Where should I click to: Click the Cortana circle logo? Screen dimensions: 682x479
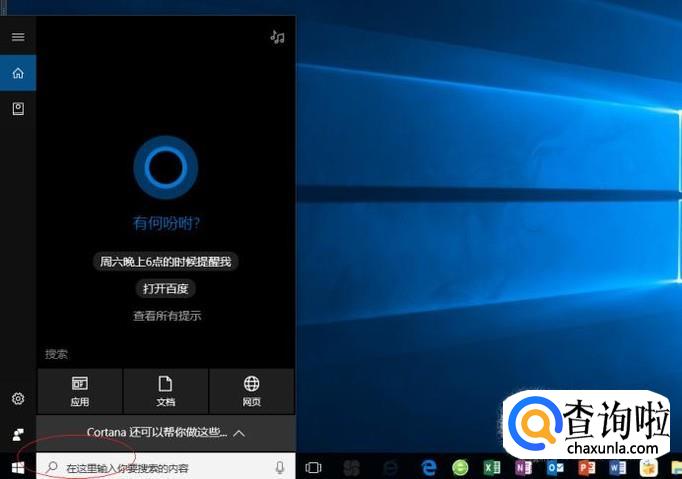tap(166, 168)
